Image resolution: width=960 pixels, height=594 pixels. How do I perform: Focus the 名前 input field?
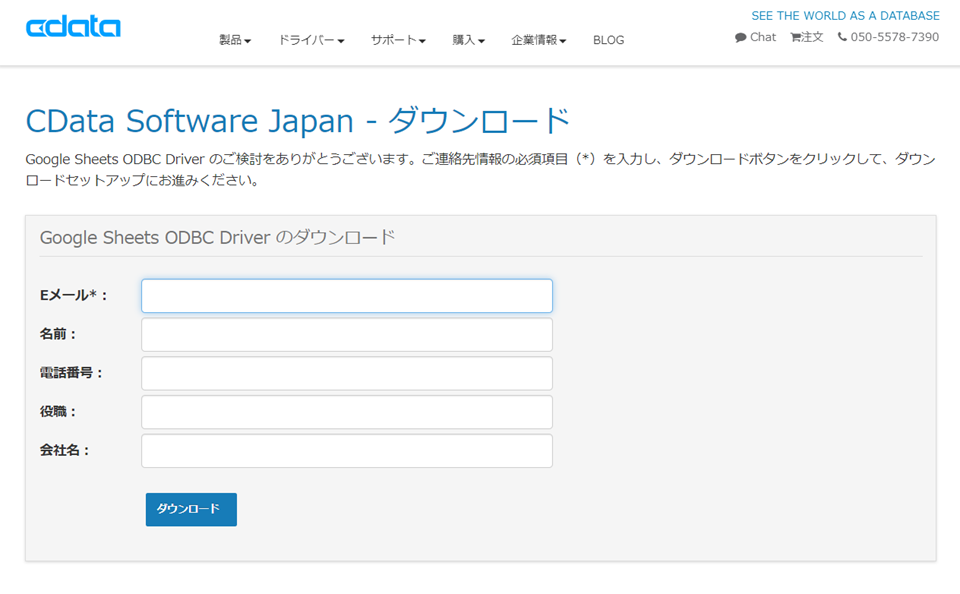pos(347,334)
